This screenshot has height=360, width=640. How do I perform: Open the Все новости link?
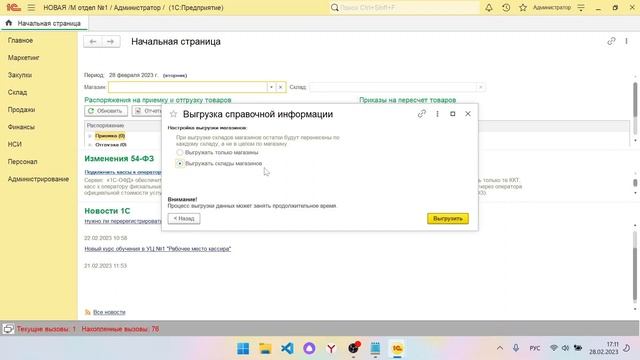tap(109, 312)
